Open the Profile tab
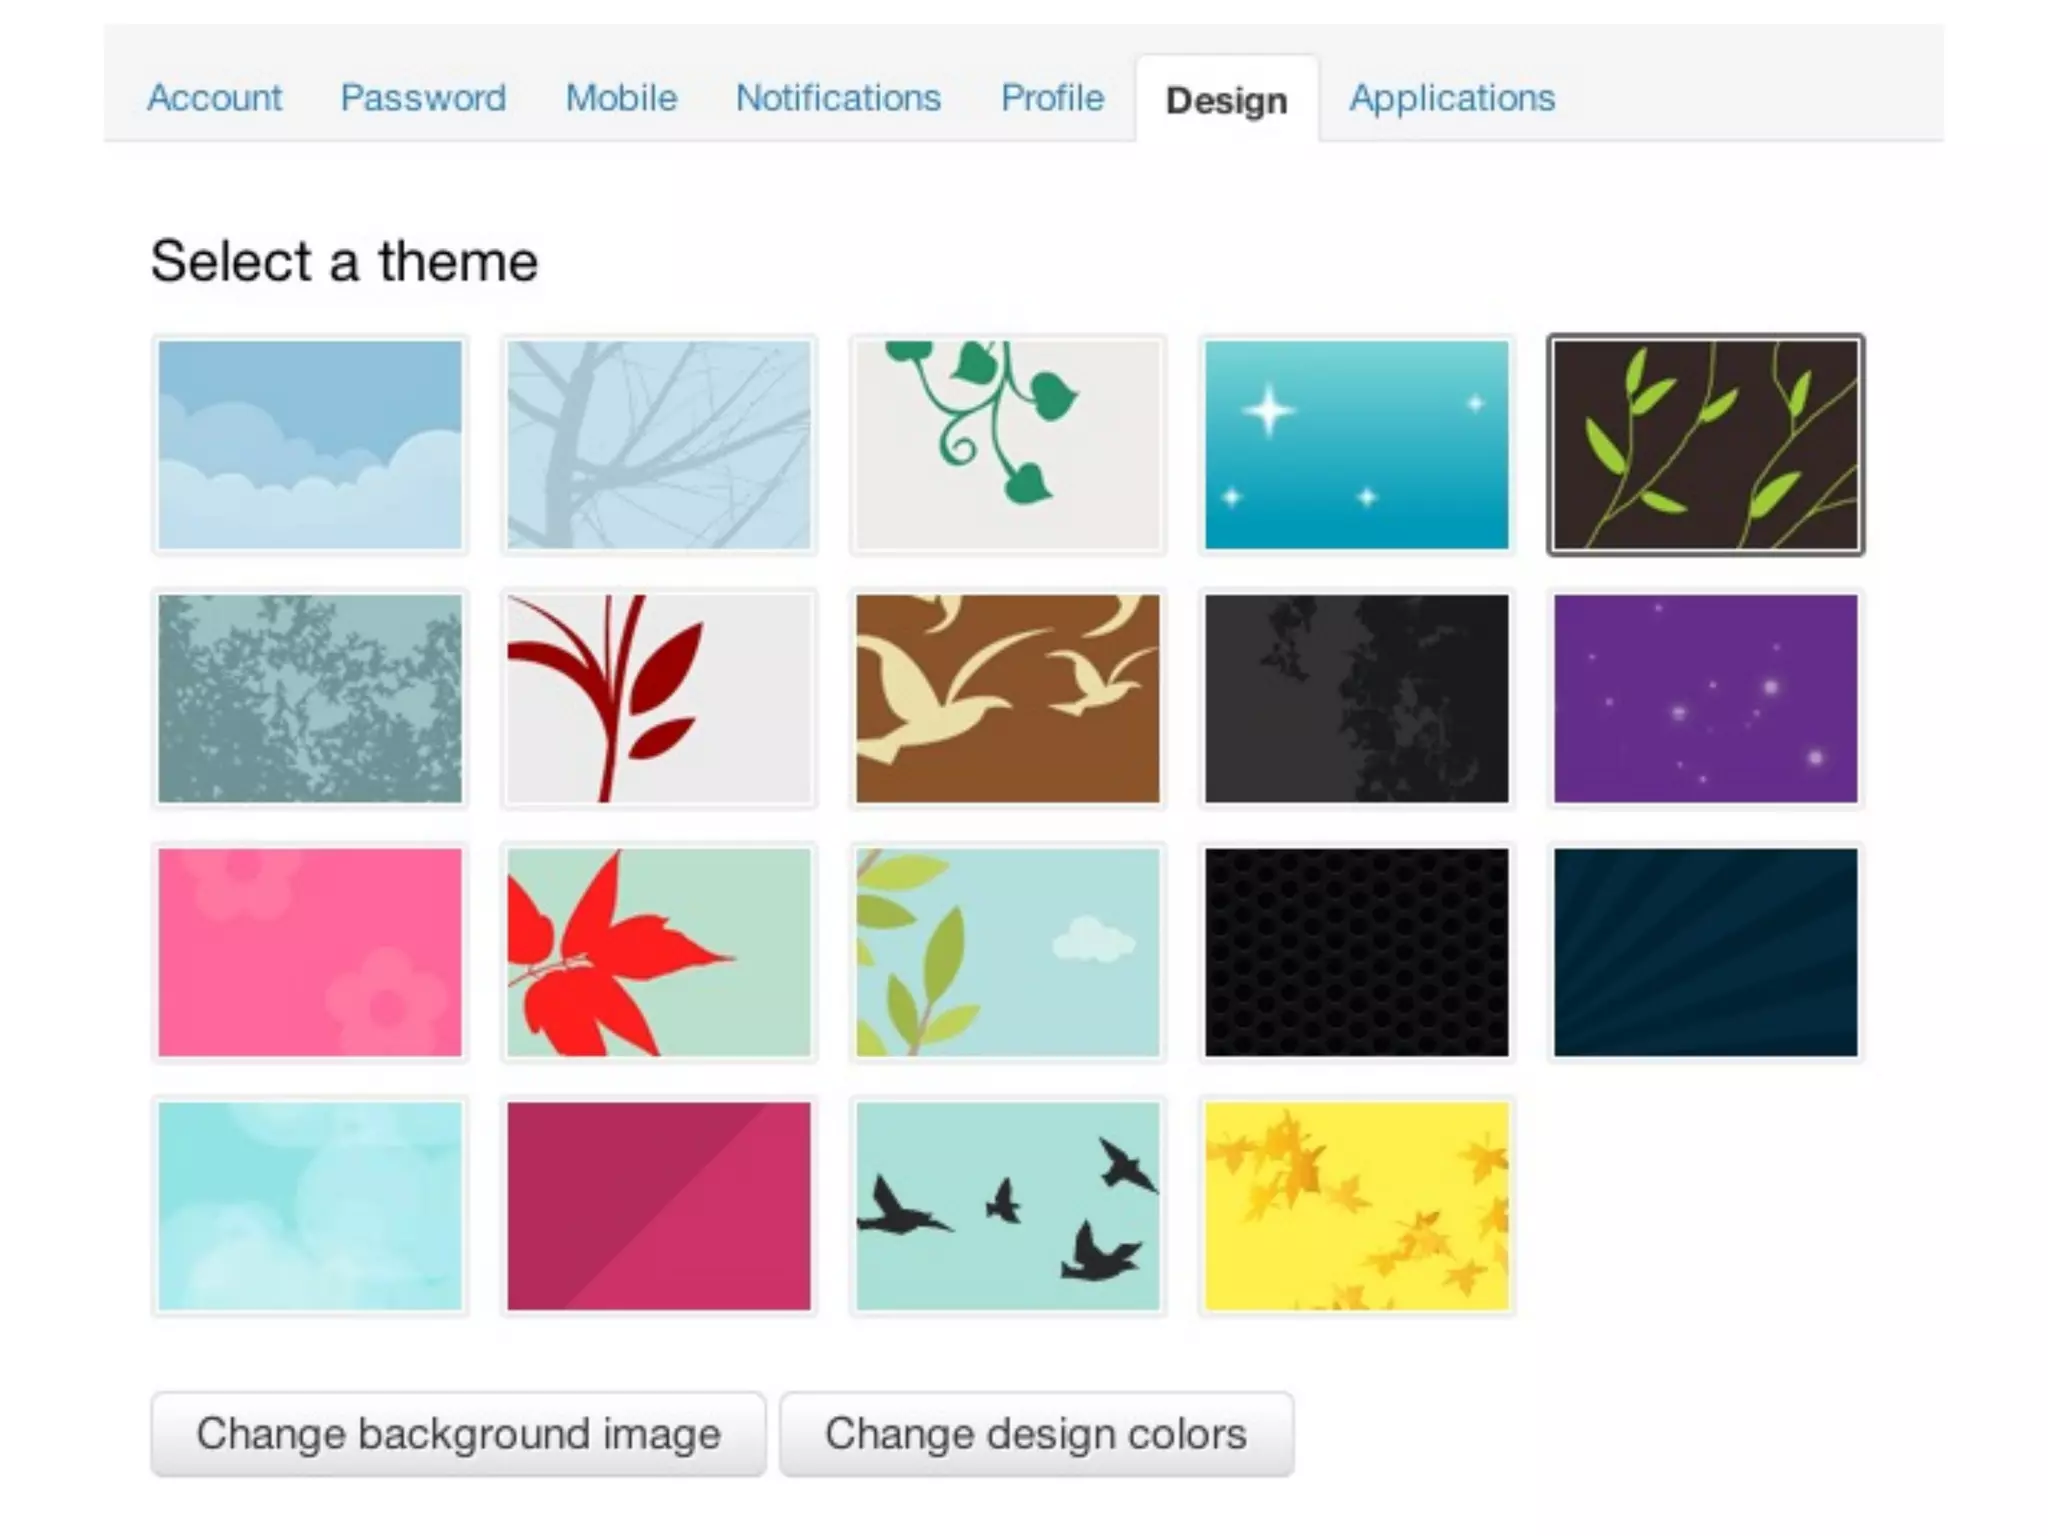 [1052, 98]
